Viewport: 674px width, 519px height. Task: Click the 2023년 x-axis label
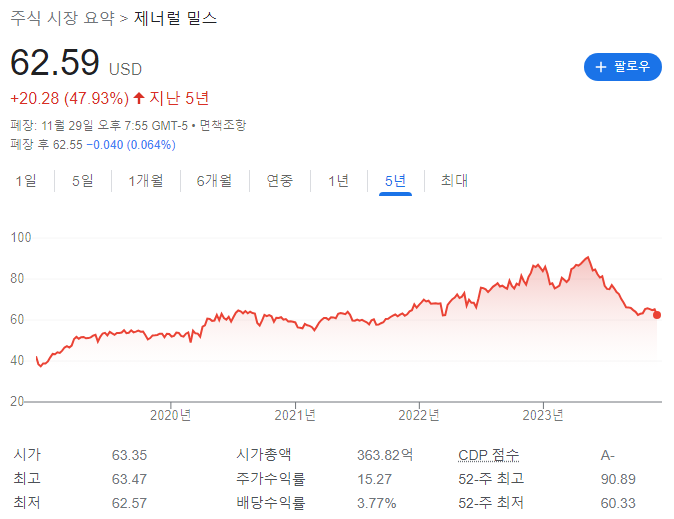tap(543, 415)
